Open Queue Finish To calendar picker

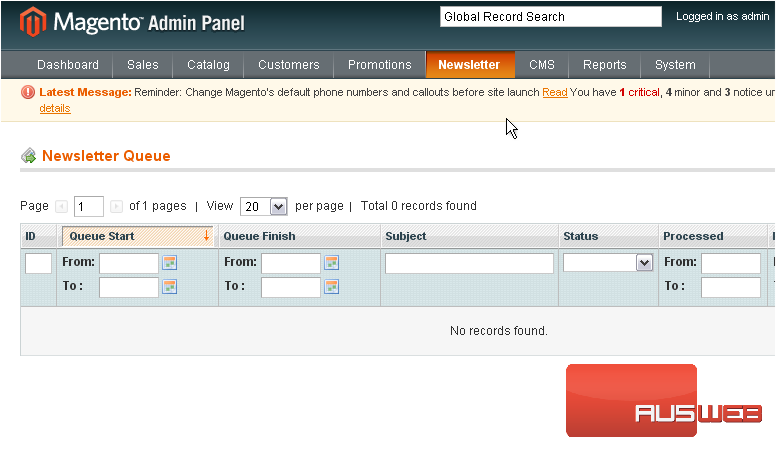[x=332, y=287]
